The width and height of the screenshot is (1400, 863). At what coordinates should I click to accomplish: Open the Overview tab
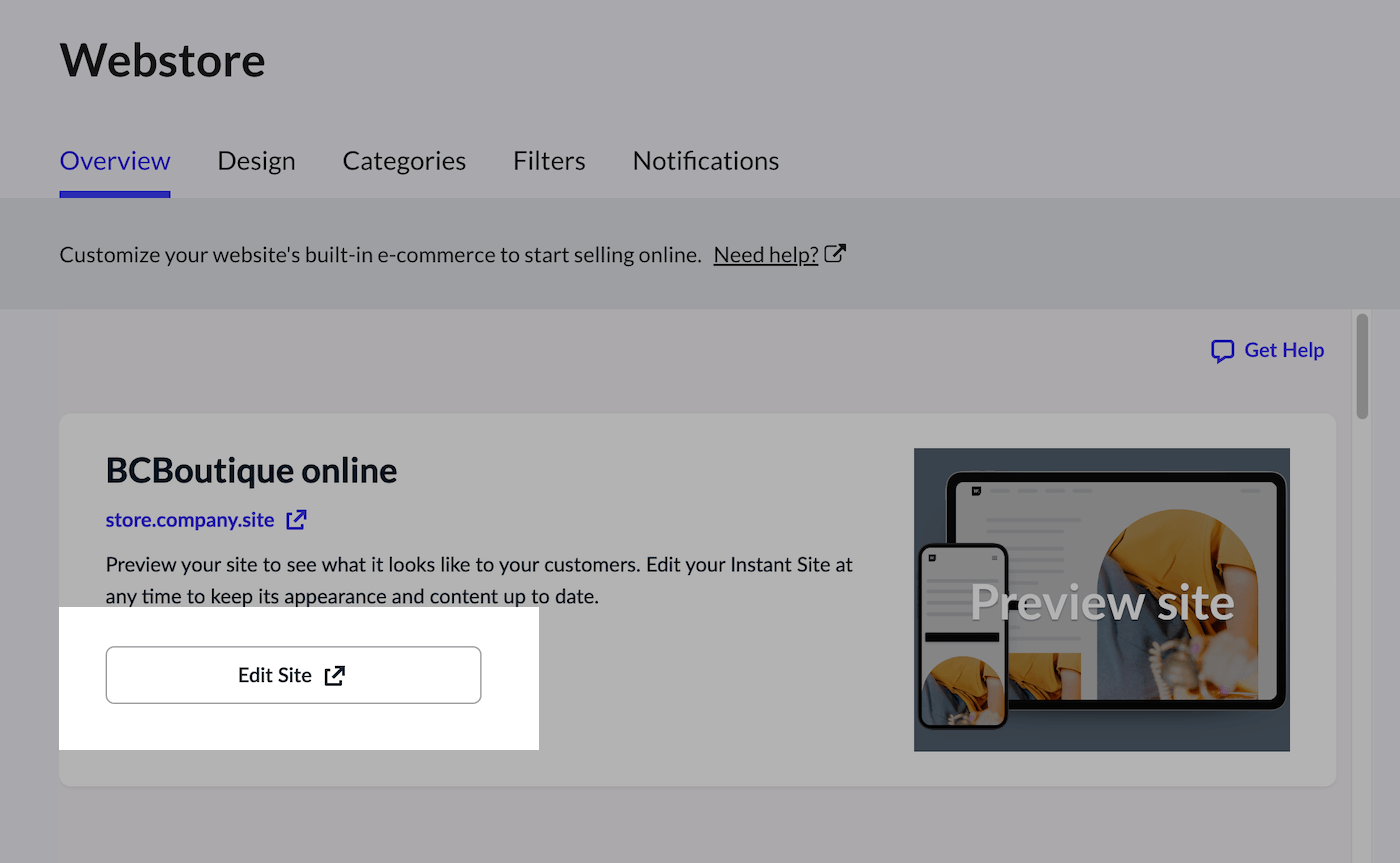coord(115,161)
